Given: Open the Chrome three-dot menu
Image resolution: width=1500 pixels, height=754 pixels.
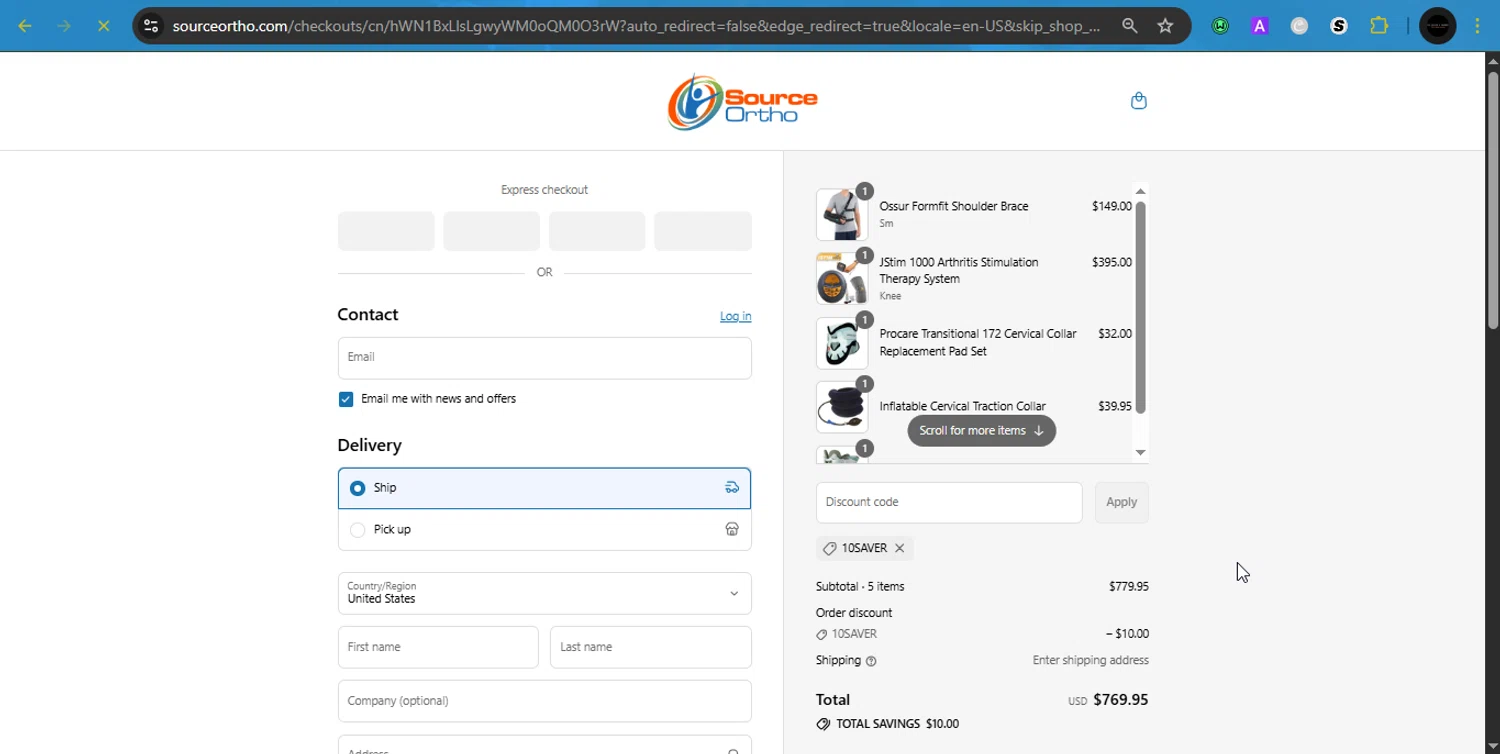Looking at the screenshot, I should click(1477, 26).
